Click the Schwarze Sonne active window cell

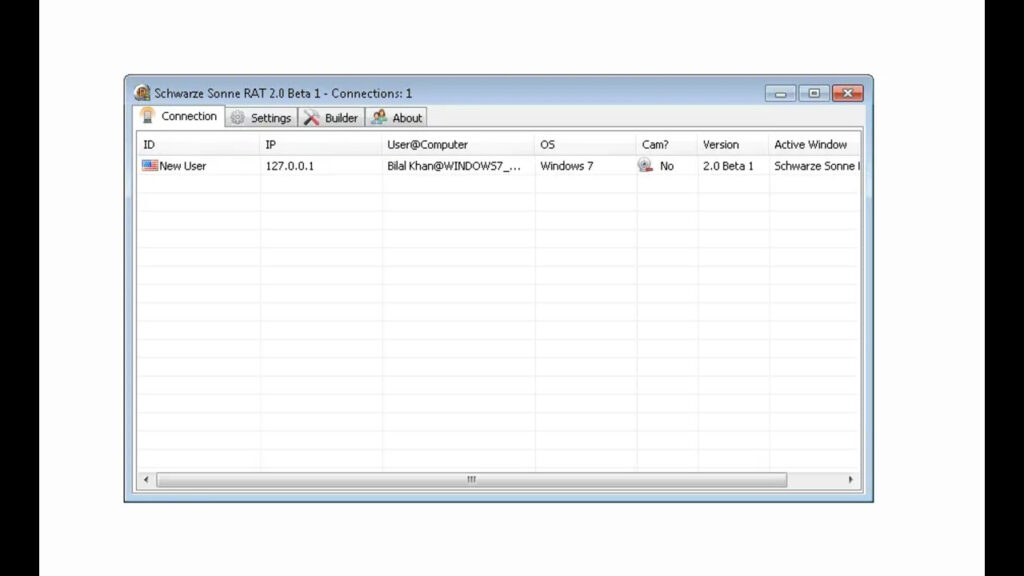click(816, 166)
